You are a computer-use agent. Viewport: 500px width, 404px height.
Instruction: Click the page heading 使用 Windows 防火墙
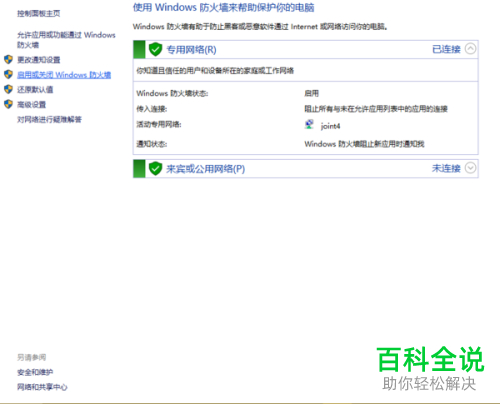[x=224, y=7]
